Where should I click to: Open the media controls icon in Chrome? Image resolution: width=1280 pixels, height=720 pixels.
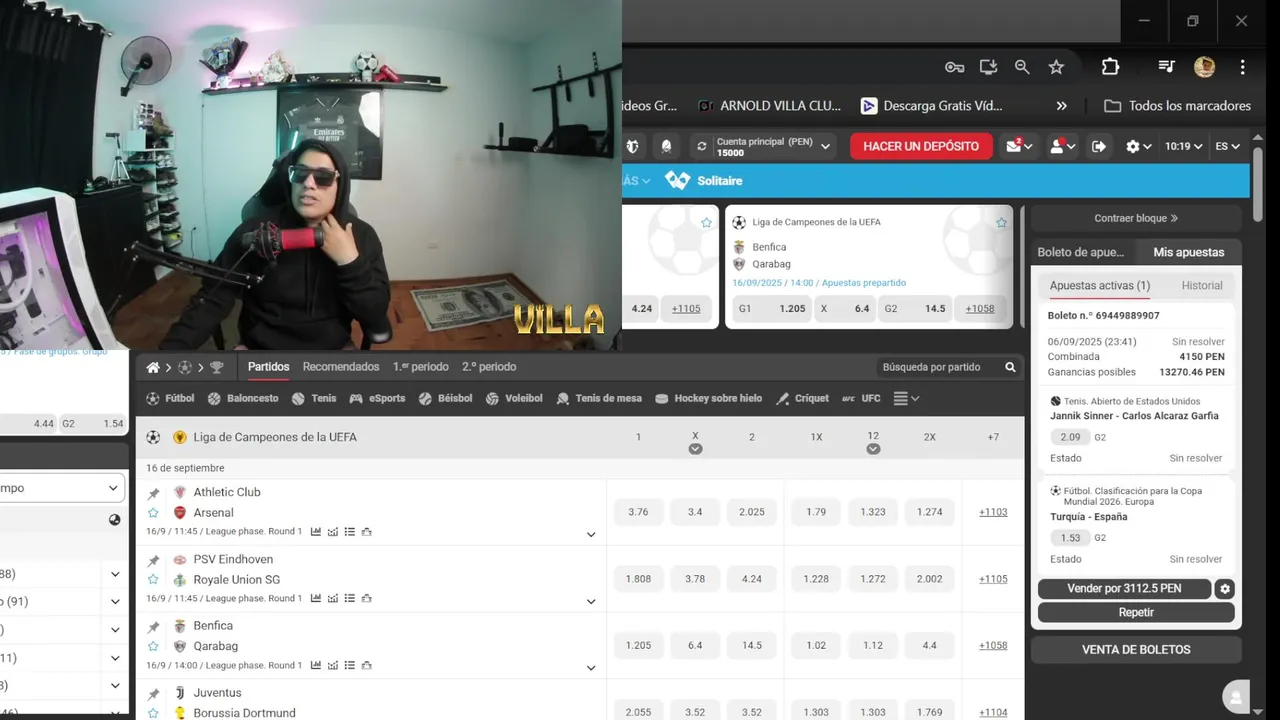coord(1166,67)
